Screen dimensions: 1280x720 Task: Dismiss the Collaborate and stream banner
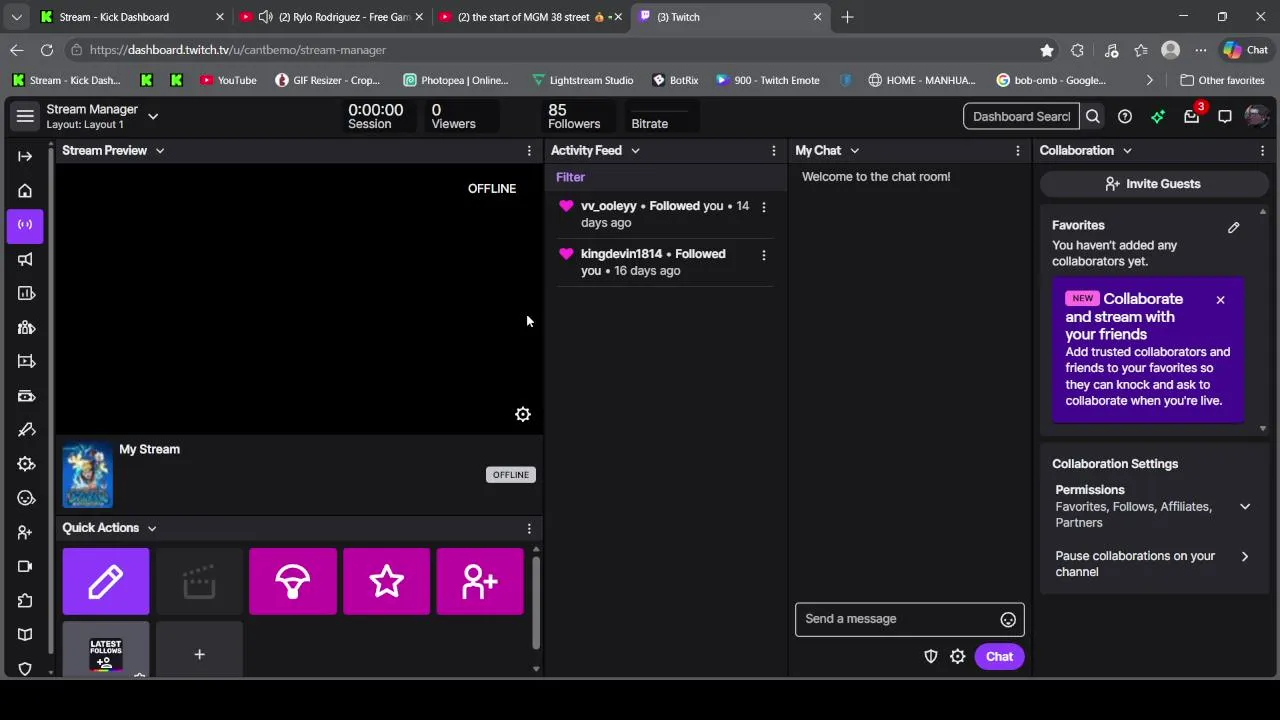coord(1220,300)
